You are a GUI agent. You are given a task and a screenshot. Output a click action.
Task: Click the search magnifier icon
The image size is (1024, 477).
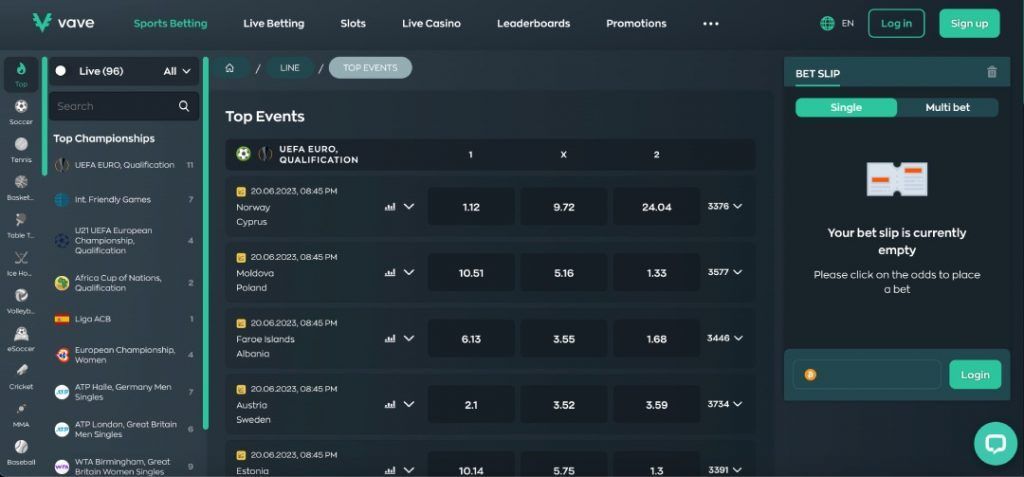pyautogui.click(x=184, y=106)
